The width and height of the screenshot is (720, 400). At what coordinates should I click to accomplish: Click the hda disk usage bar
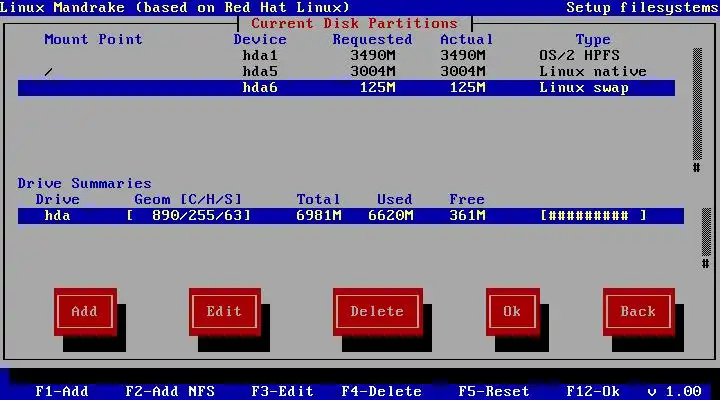(x=593, y=215)
